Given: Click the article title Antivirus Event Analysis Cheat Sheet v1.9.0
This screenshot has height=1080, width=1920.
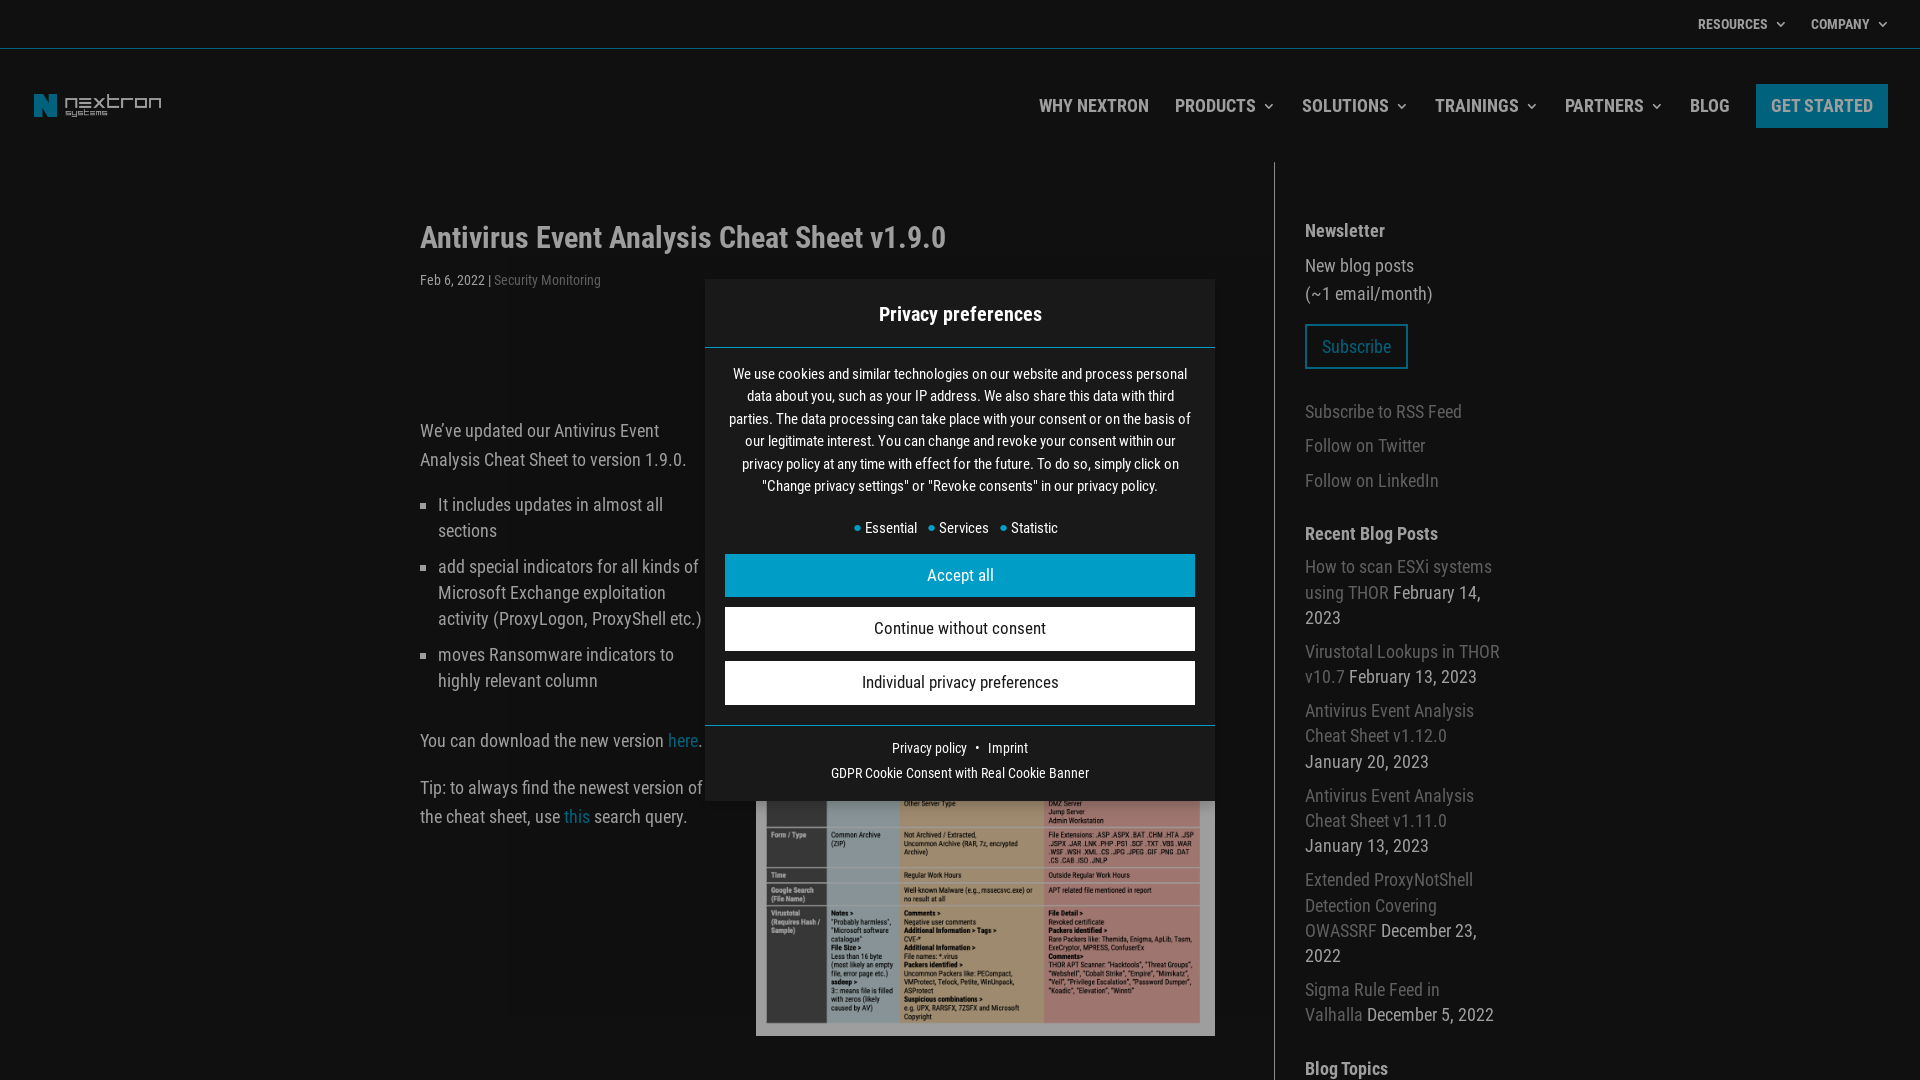Looking at the screenshot, I should click(682, 238).
